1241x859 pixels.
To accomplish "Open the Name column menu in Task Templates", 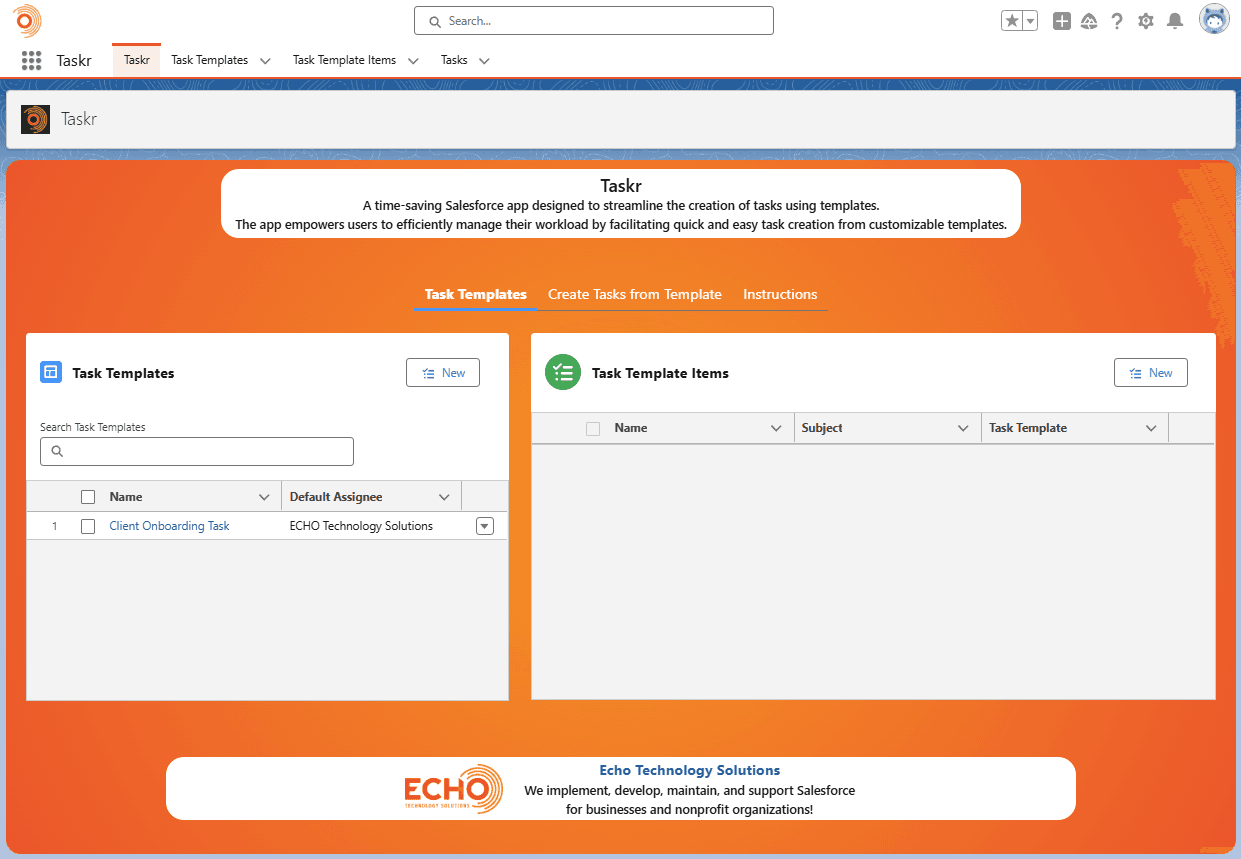I will [x=264, y=497].
